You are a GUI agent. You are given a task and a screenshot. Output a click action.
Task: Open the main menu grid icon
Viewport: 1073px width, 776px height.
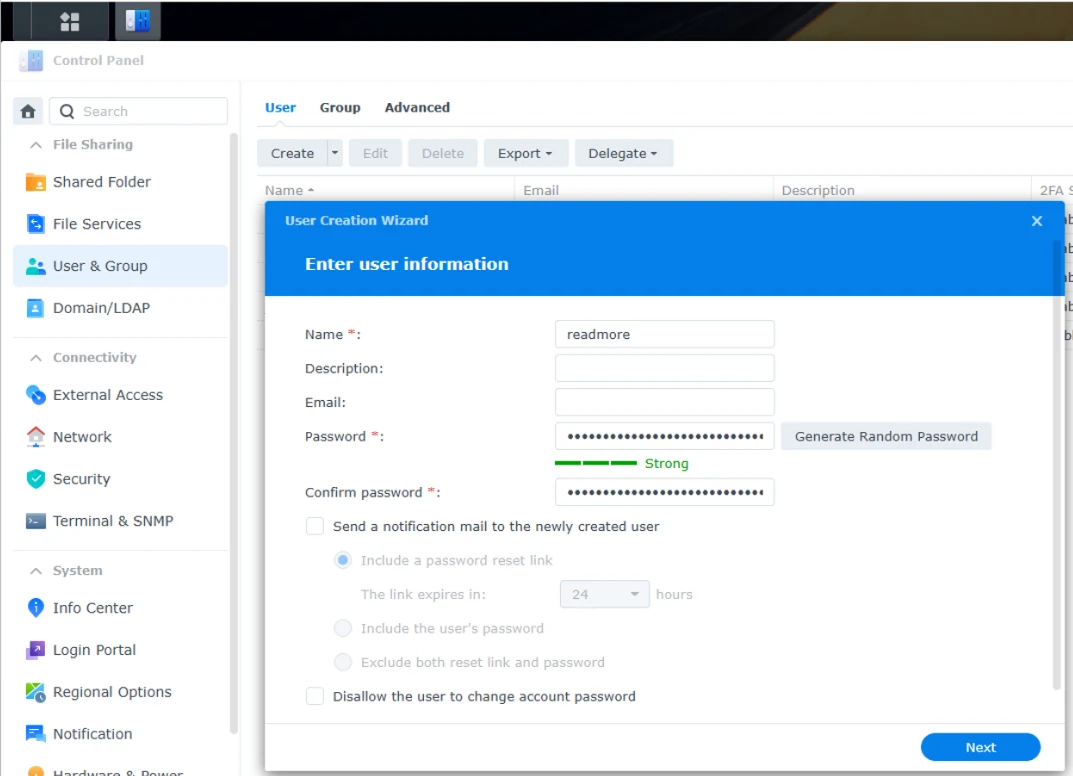pos(70,21)
